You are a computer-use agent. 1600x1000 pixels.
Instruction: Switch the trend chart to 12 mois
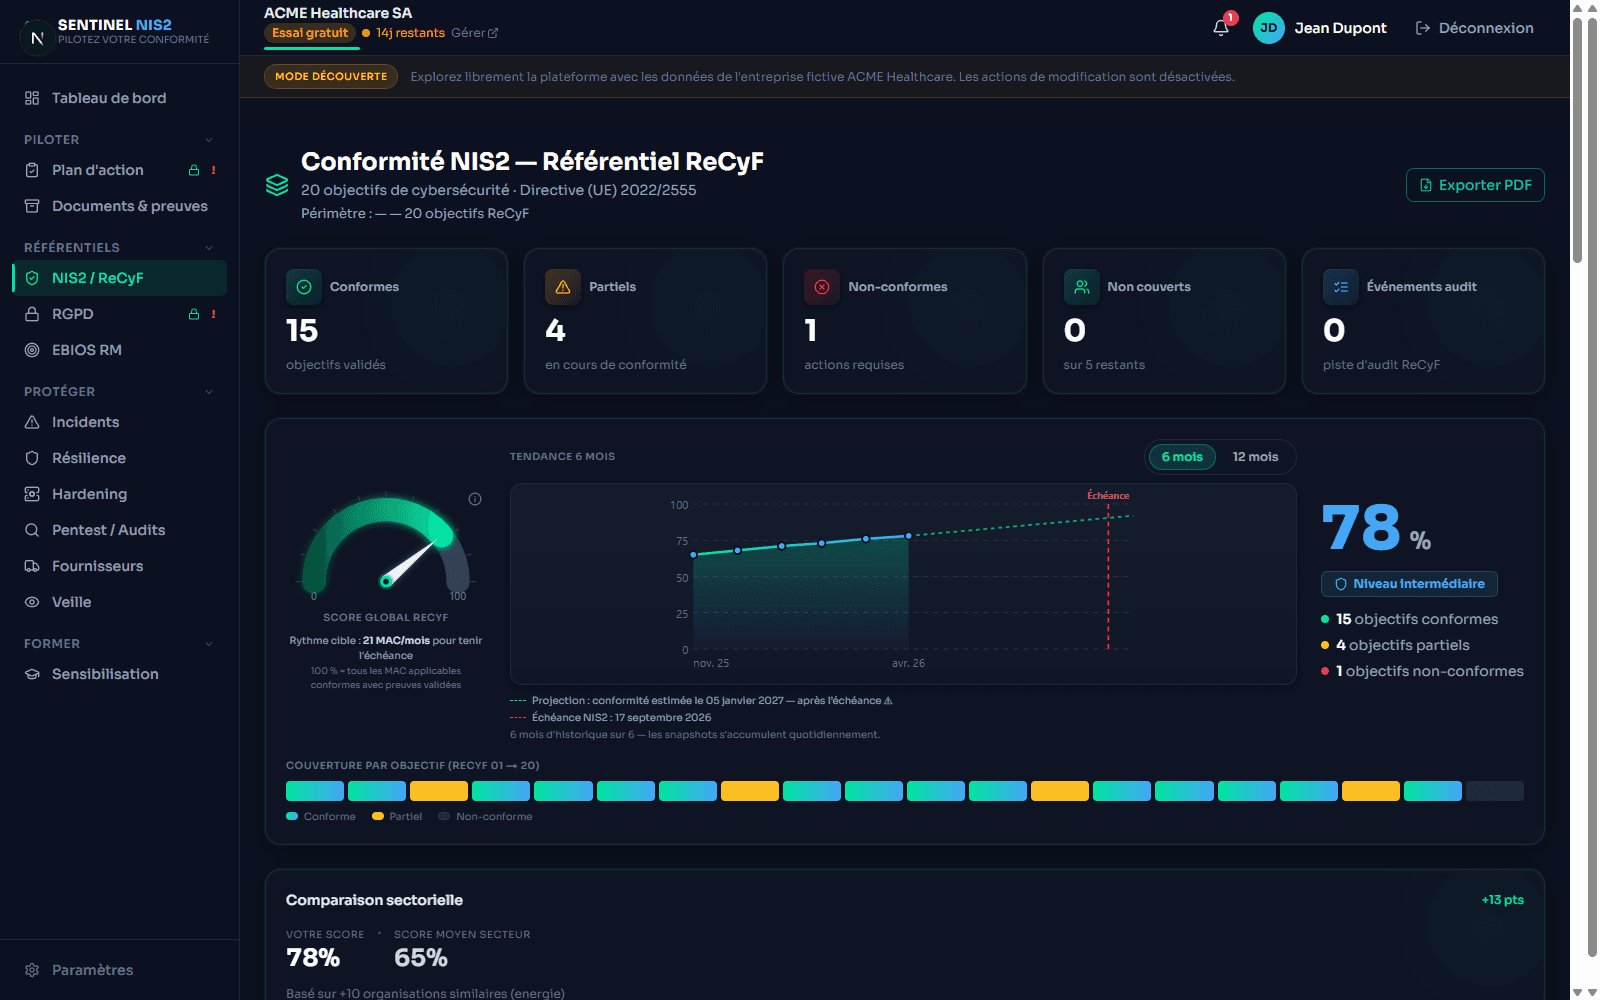click(1255, 457)
